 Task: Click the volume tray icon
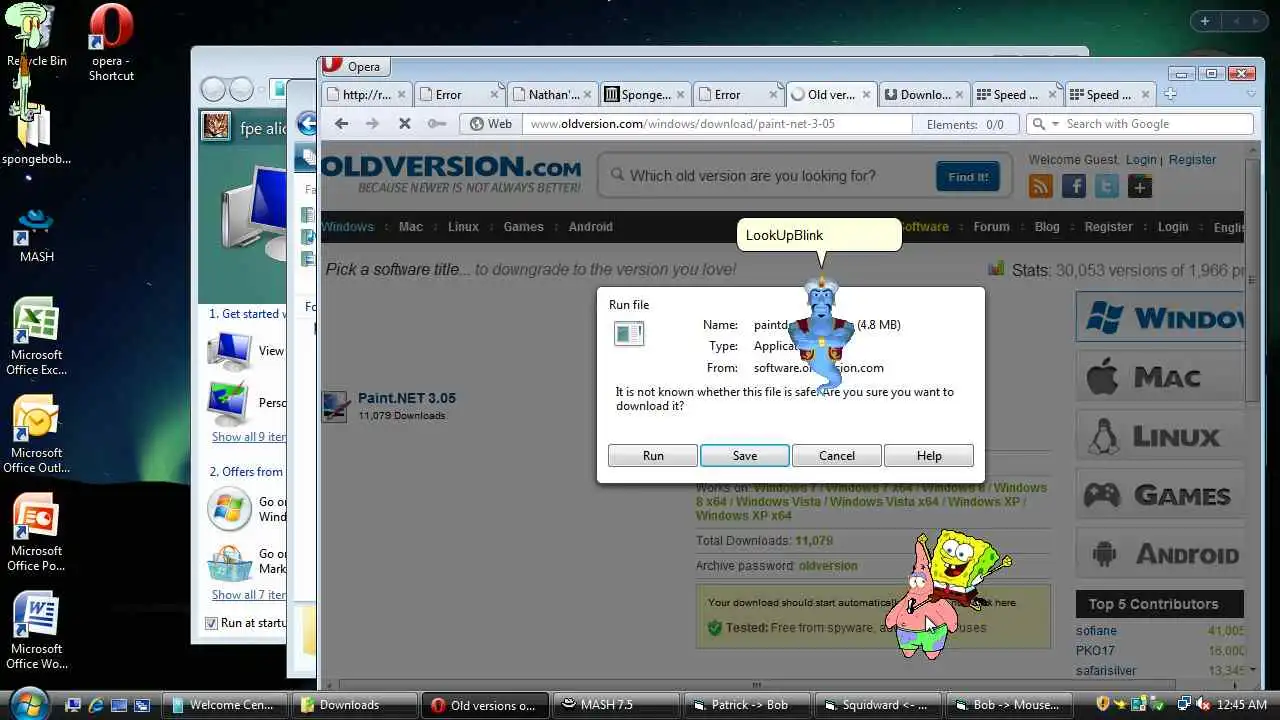(1203, 705)
